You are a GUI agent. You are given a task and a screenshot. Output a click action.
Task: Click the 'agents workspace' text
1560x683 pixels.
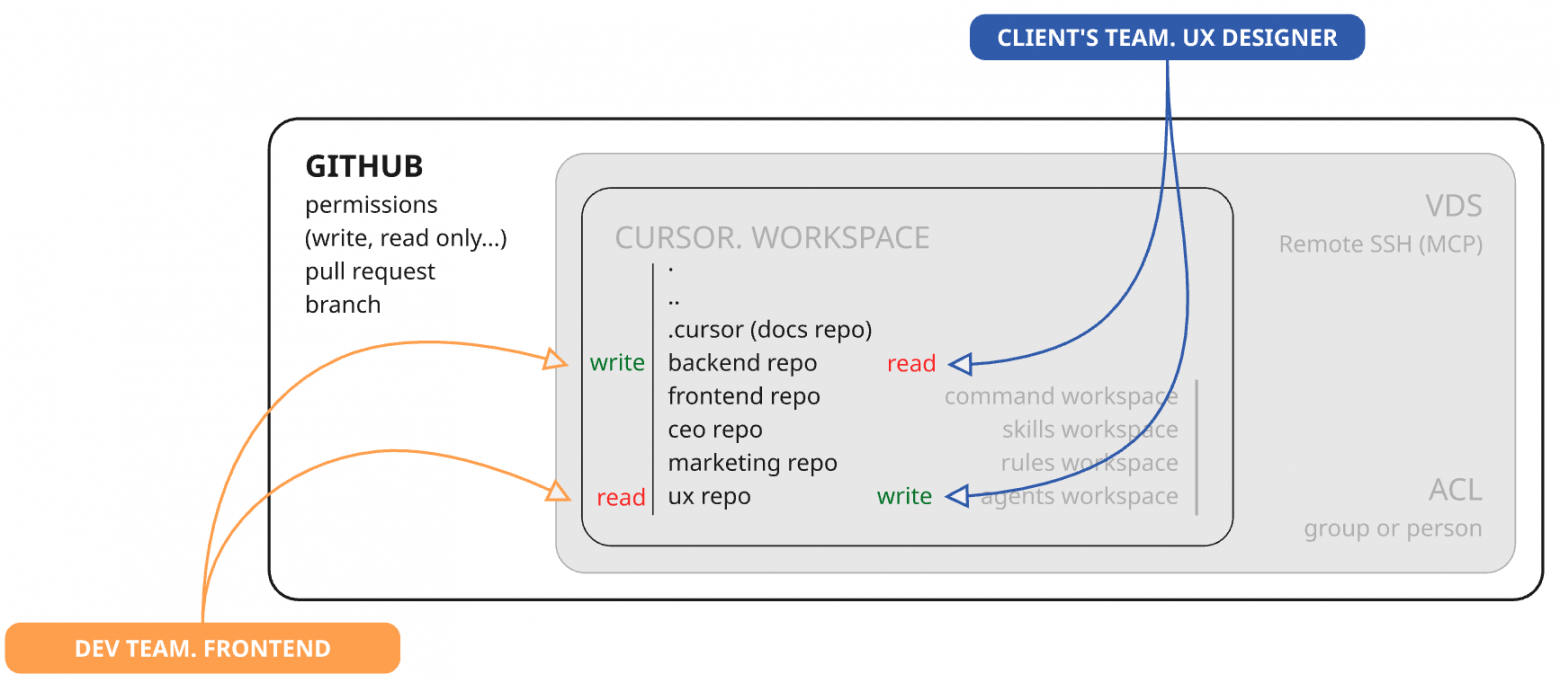(x=1079, y=496)
